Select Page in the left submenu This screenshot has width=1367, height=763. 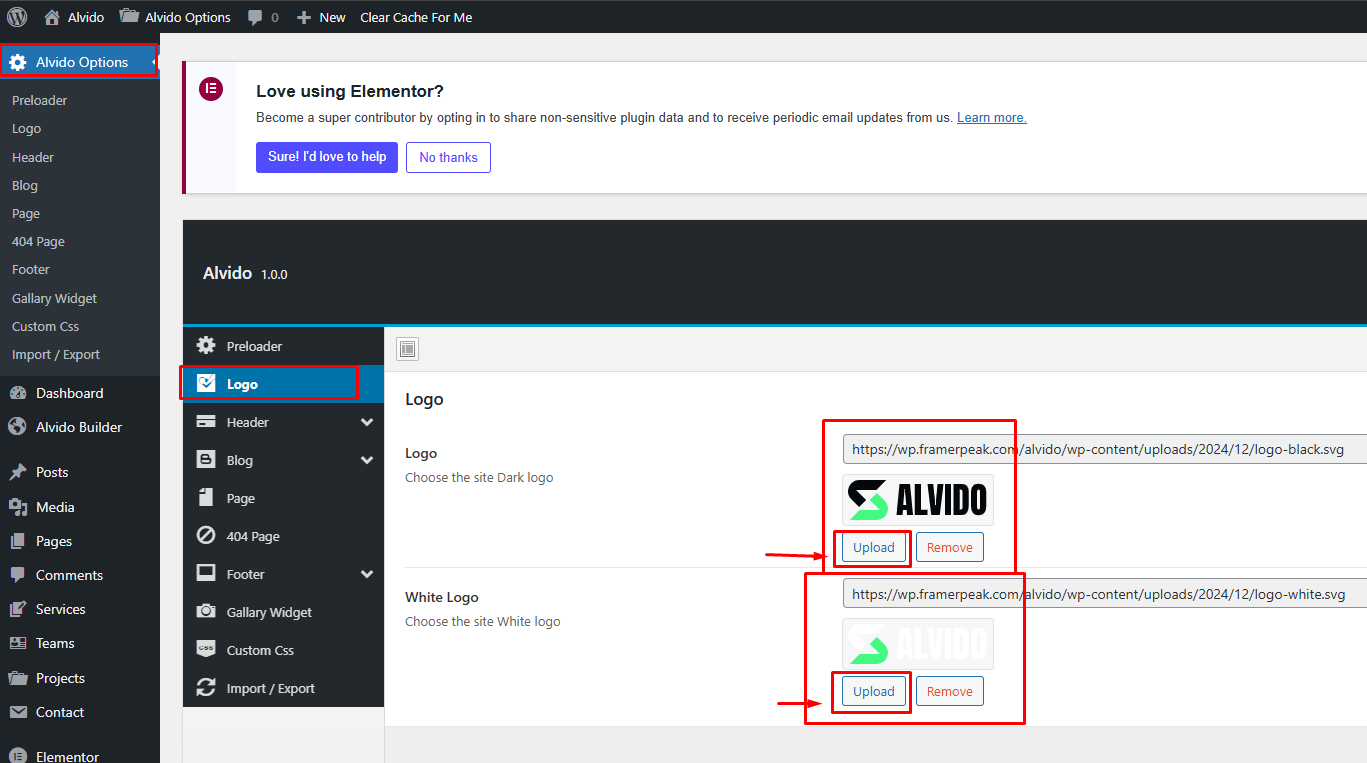[x=26, y=213]
